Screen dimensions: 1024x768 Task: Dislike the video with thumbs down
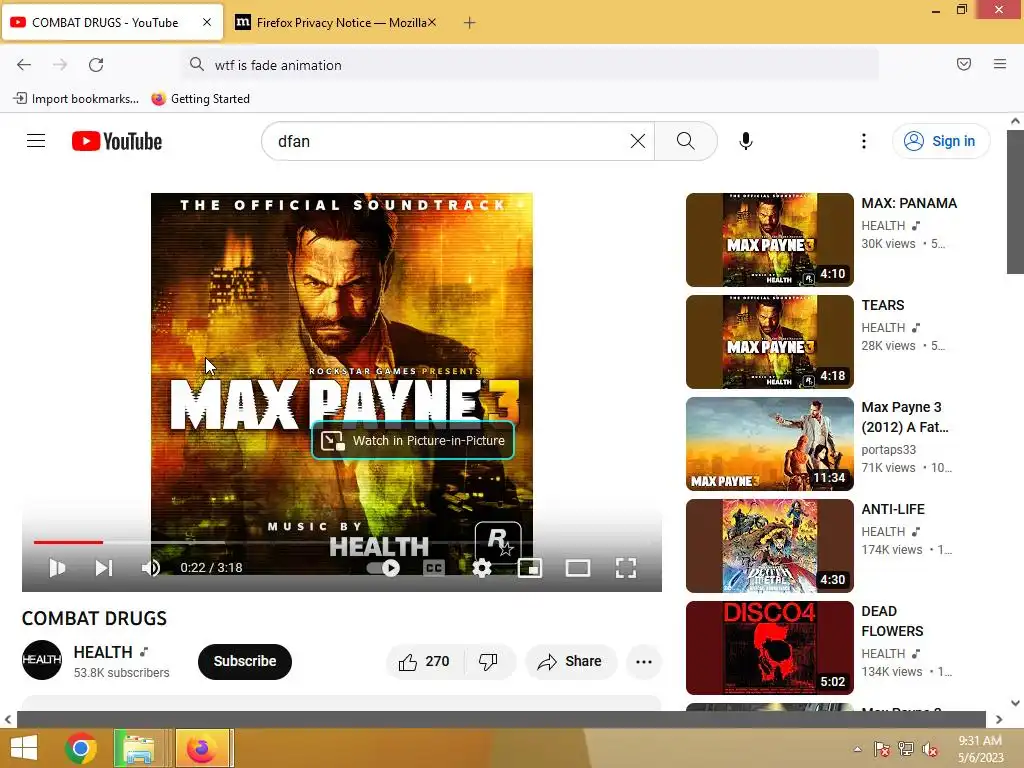click(x=488, y=662)
